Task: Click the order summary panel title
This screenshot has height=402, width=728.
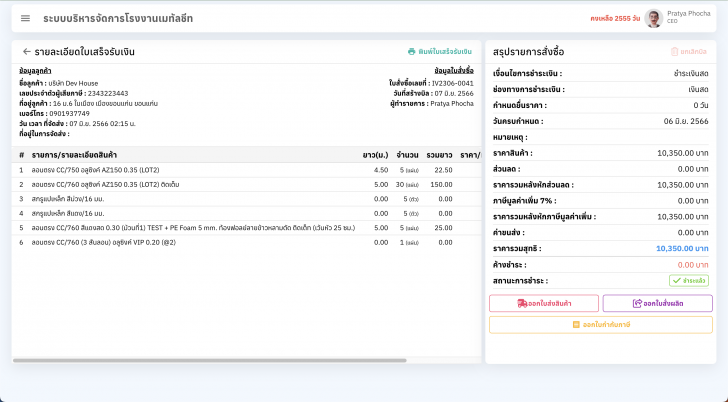Action: pos(528,52)
